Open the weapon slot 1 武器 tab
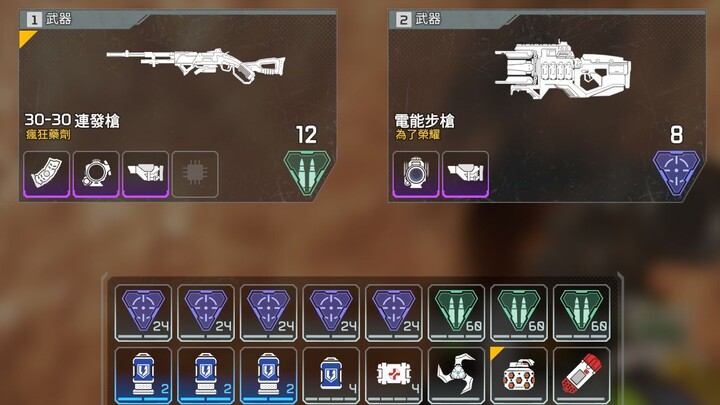 [50, 19]
